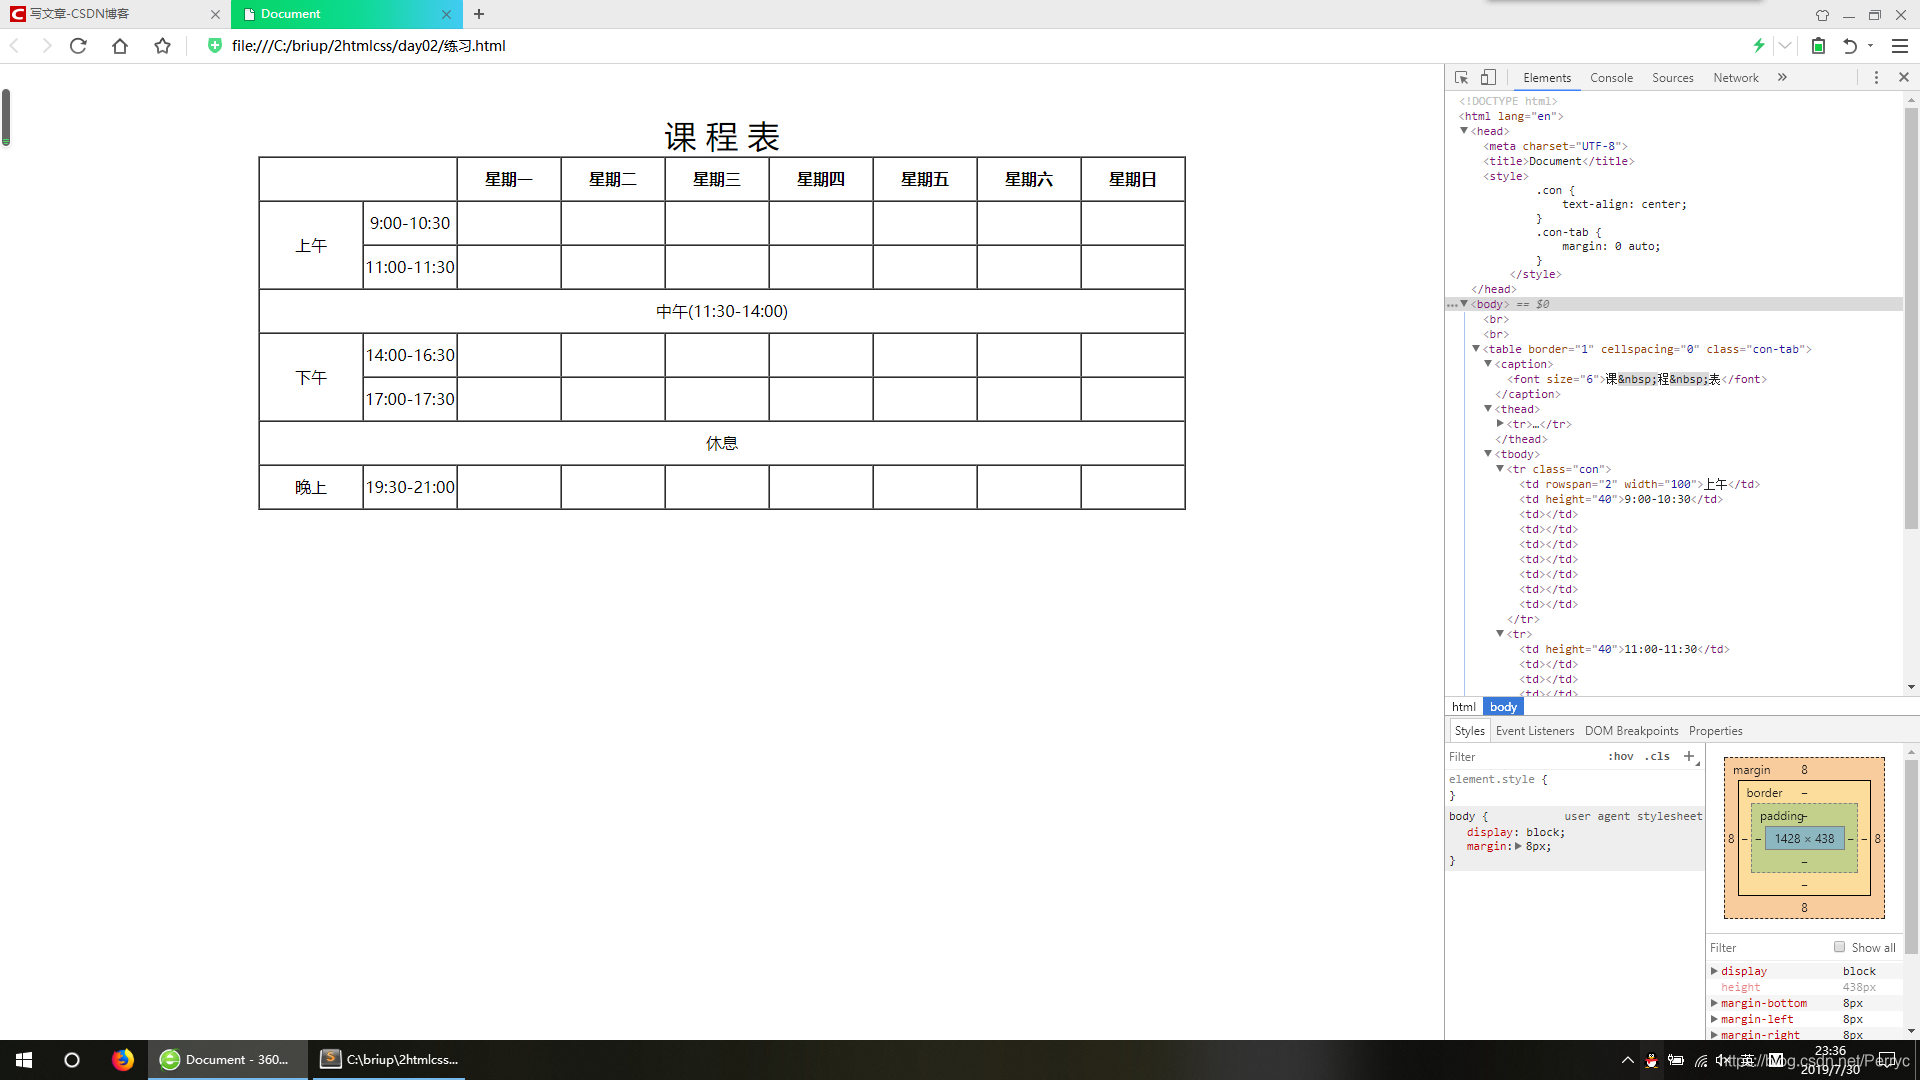
Task: Open the DevTools Network tab
Action: click(x=1735, y=78)
